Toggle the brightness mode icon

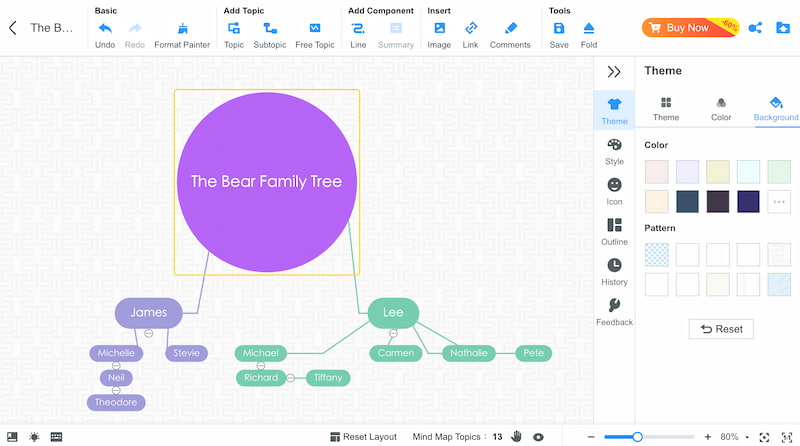tap(34, 437)
